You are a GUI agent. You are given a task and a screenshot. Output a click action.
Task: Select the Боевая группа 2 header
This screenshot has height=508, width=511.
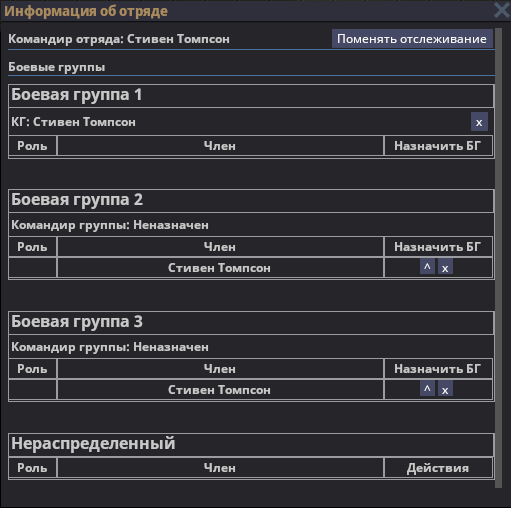pyautogui.click(x=251, y=201)
